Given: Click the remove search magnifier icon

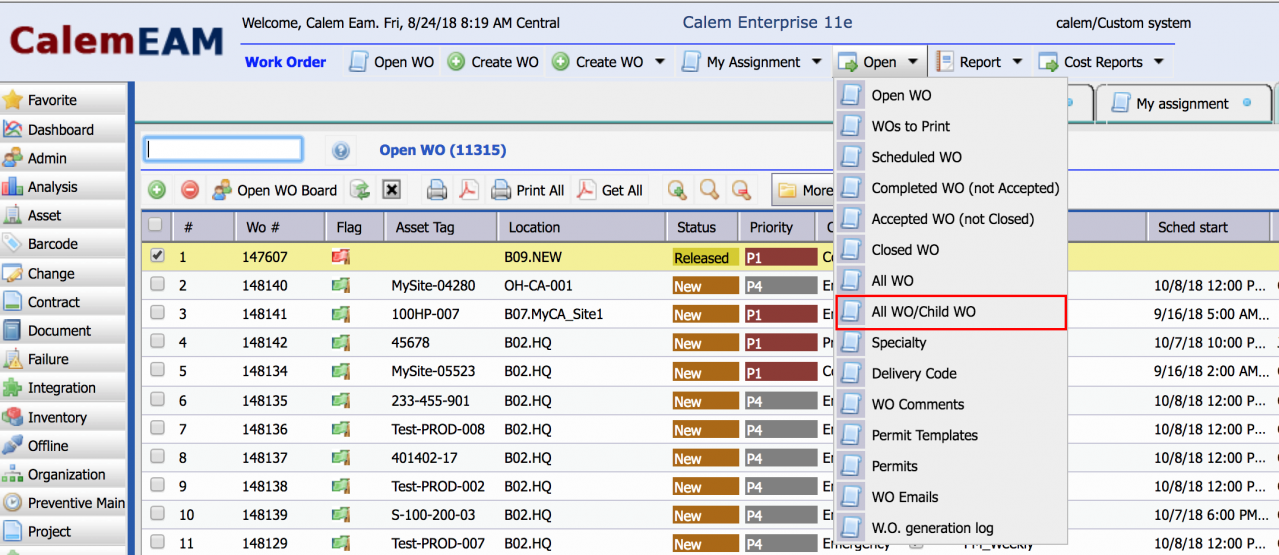Looking at the screenshot, I should [741, 190].
